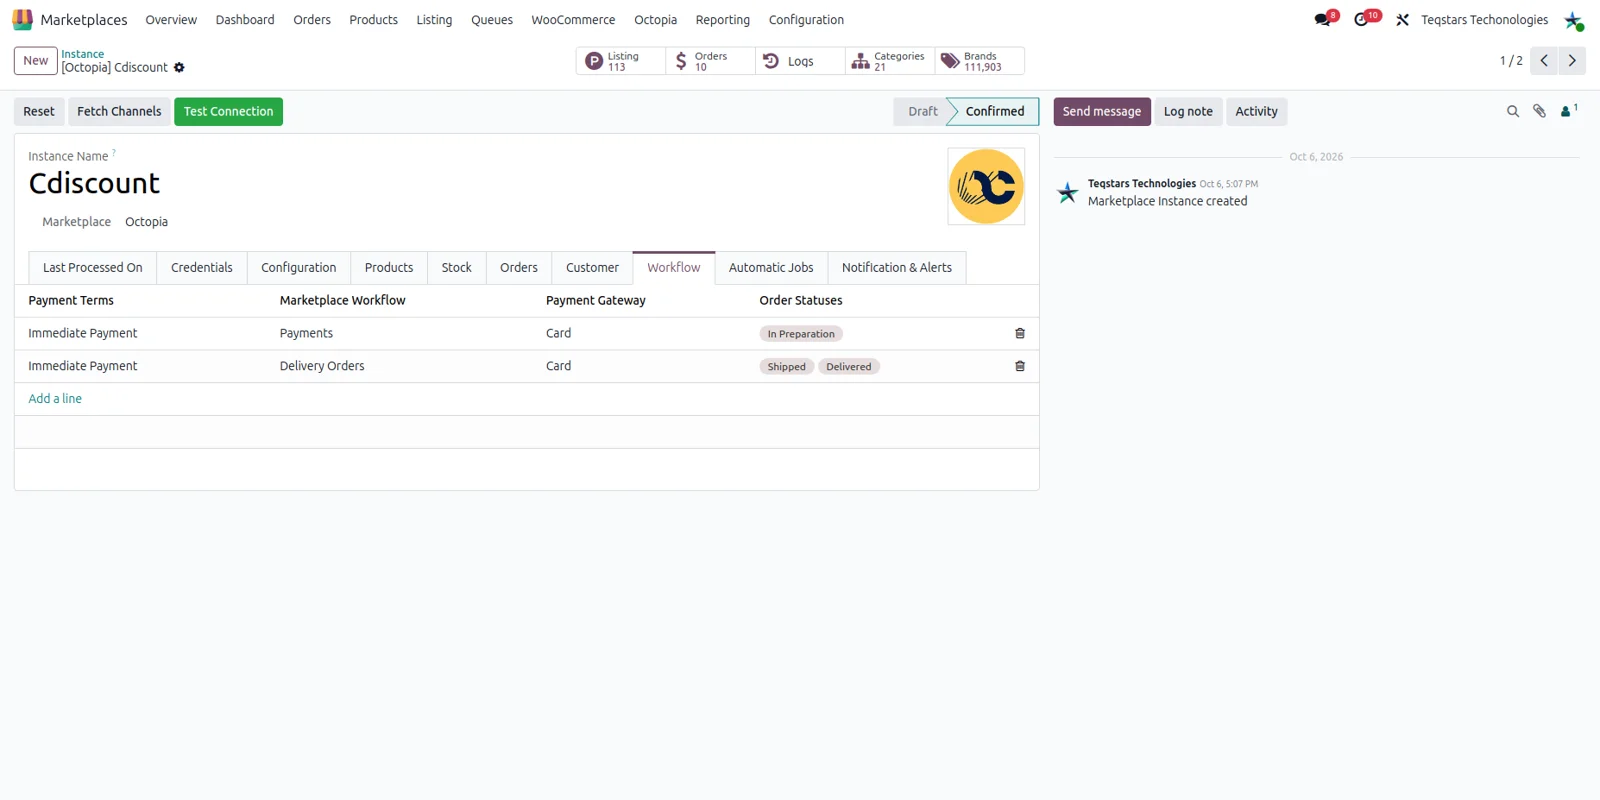Open attachments via the paperclip icon

[1540, 112]
